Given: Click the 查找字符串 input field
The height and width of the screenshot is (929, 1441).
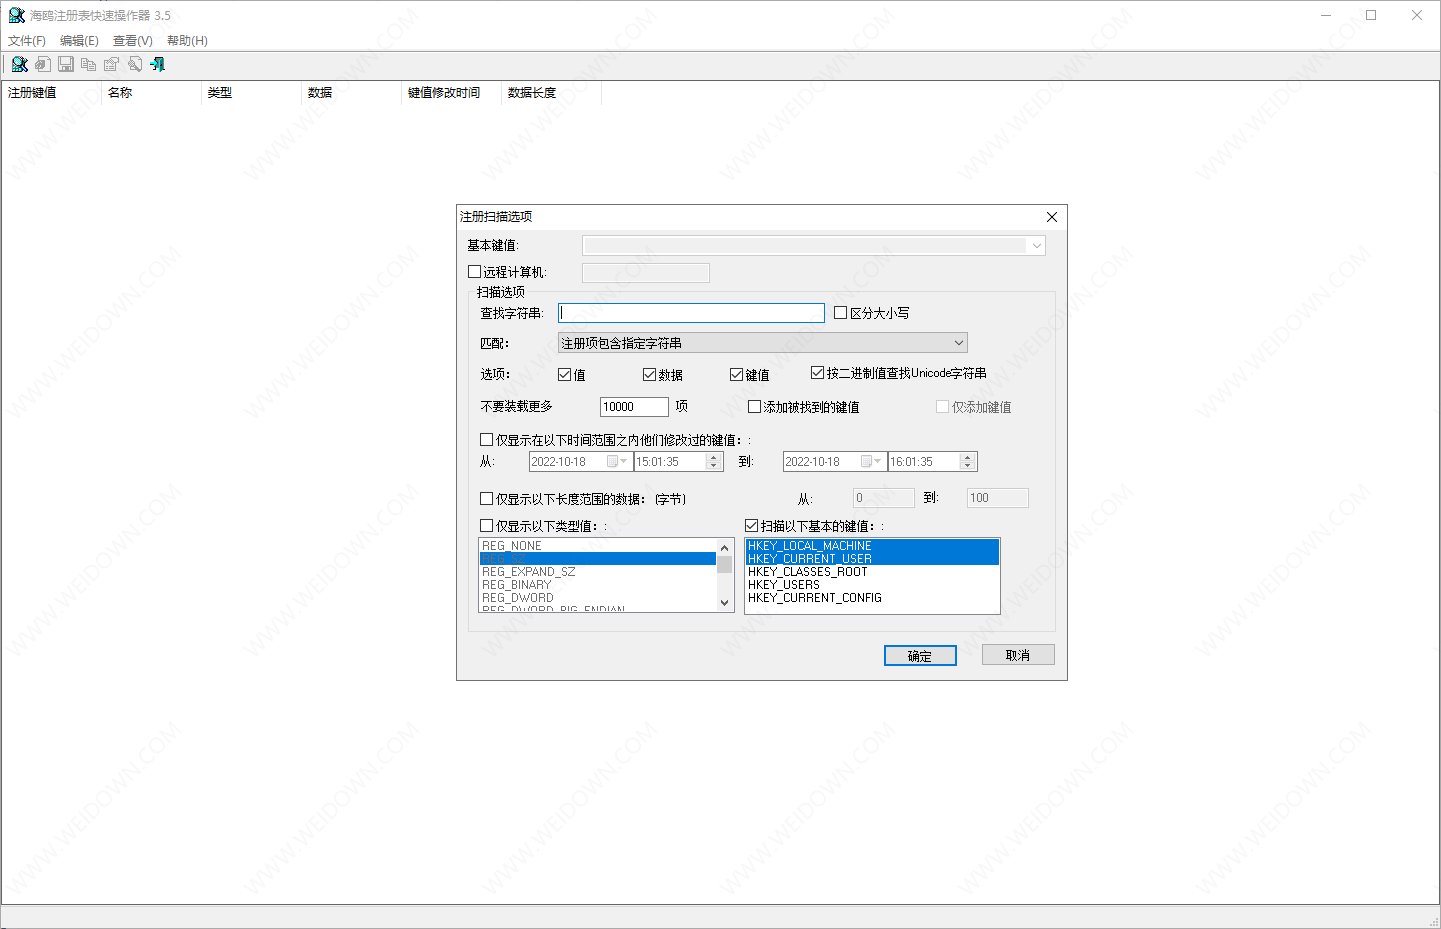Looking at the screenshot, I should 691,313.
